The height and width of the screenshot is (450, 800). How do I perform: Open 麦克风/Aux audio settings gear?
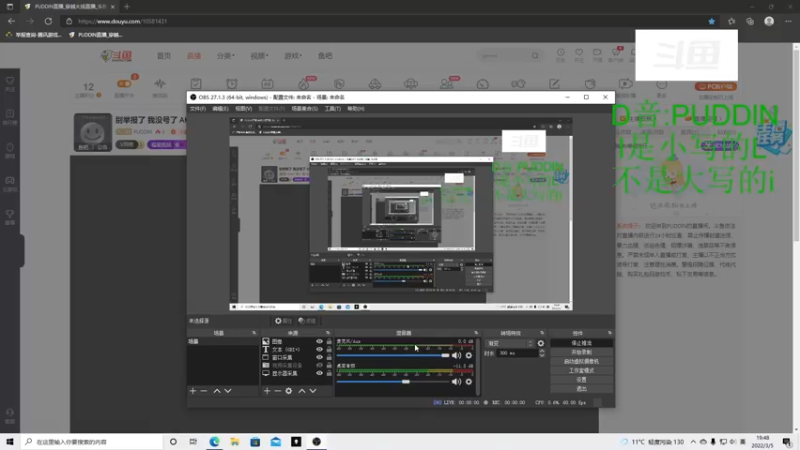click(x=469, y=355)
